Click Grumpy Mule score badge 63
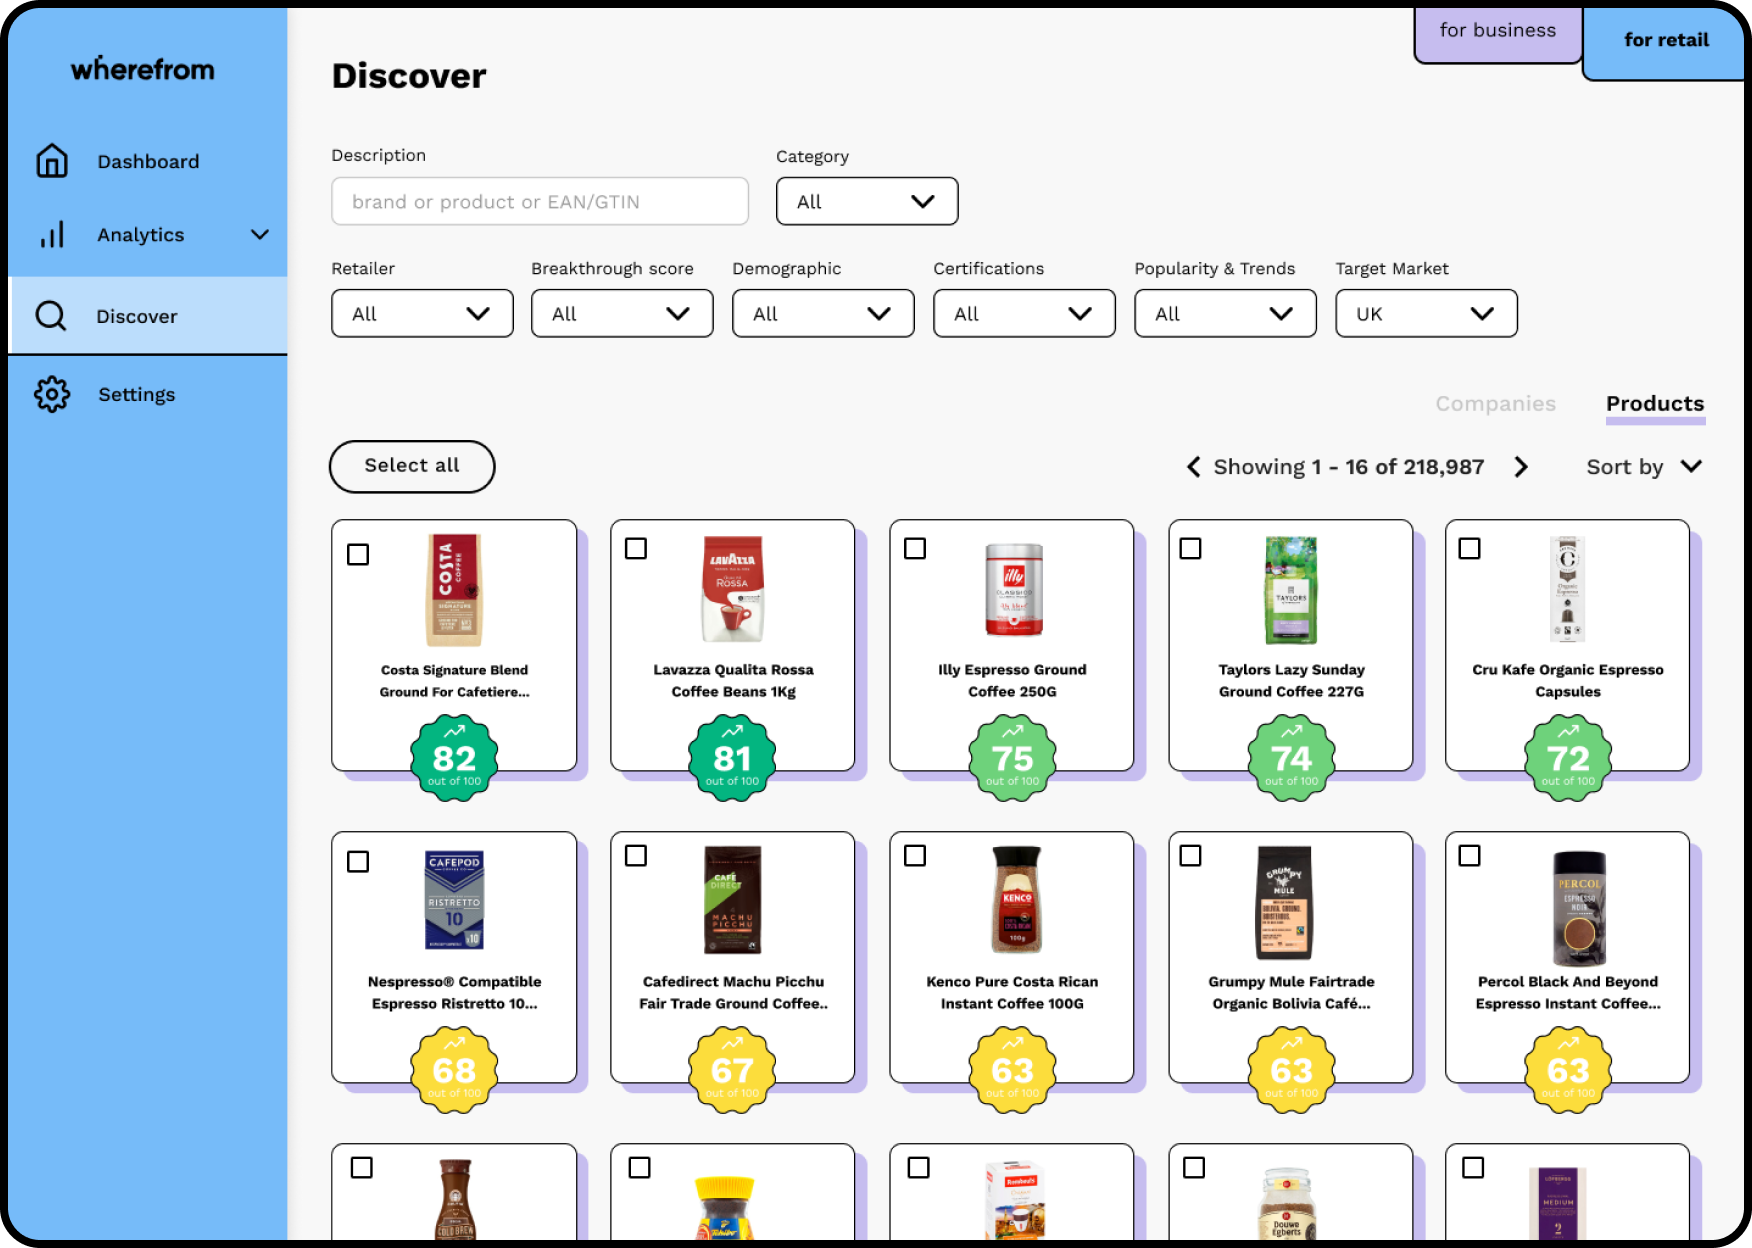The image size is (1752, 1248). pyautogui.click(x=1291, y=1070)
